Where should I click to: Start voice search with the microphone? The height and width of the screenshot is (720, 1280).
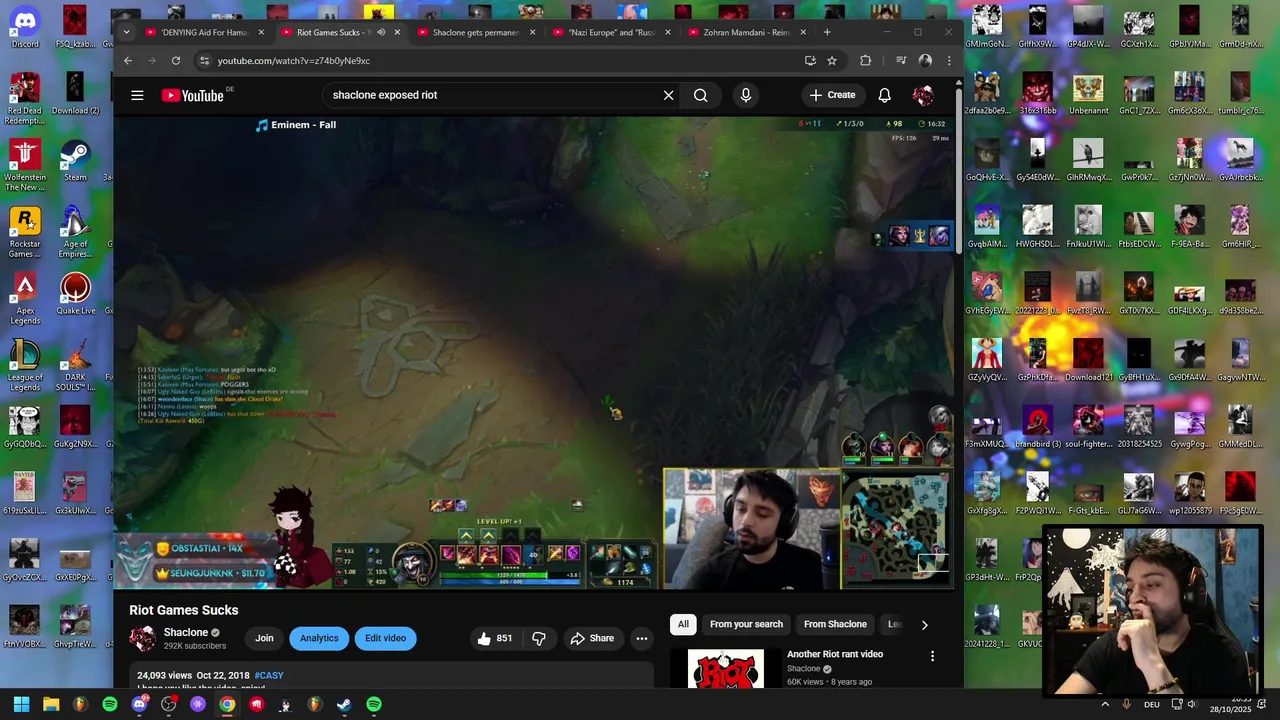click(745, 95)
